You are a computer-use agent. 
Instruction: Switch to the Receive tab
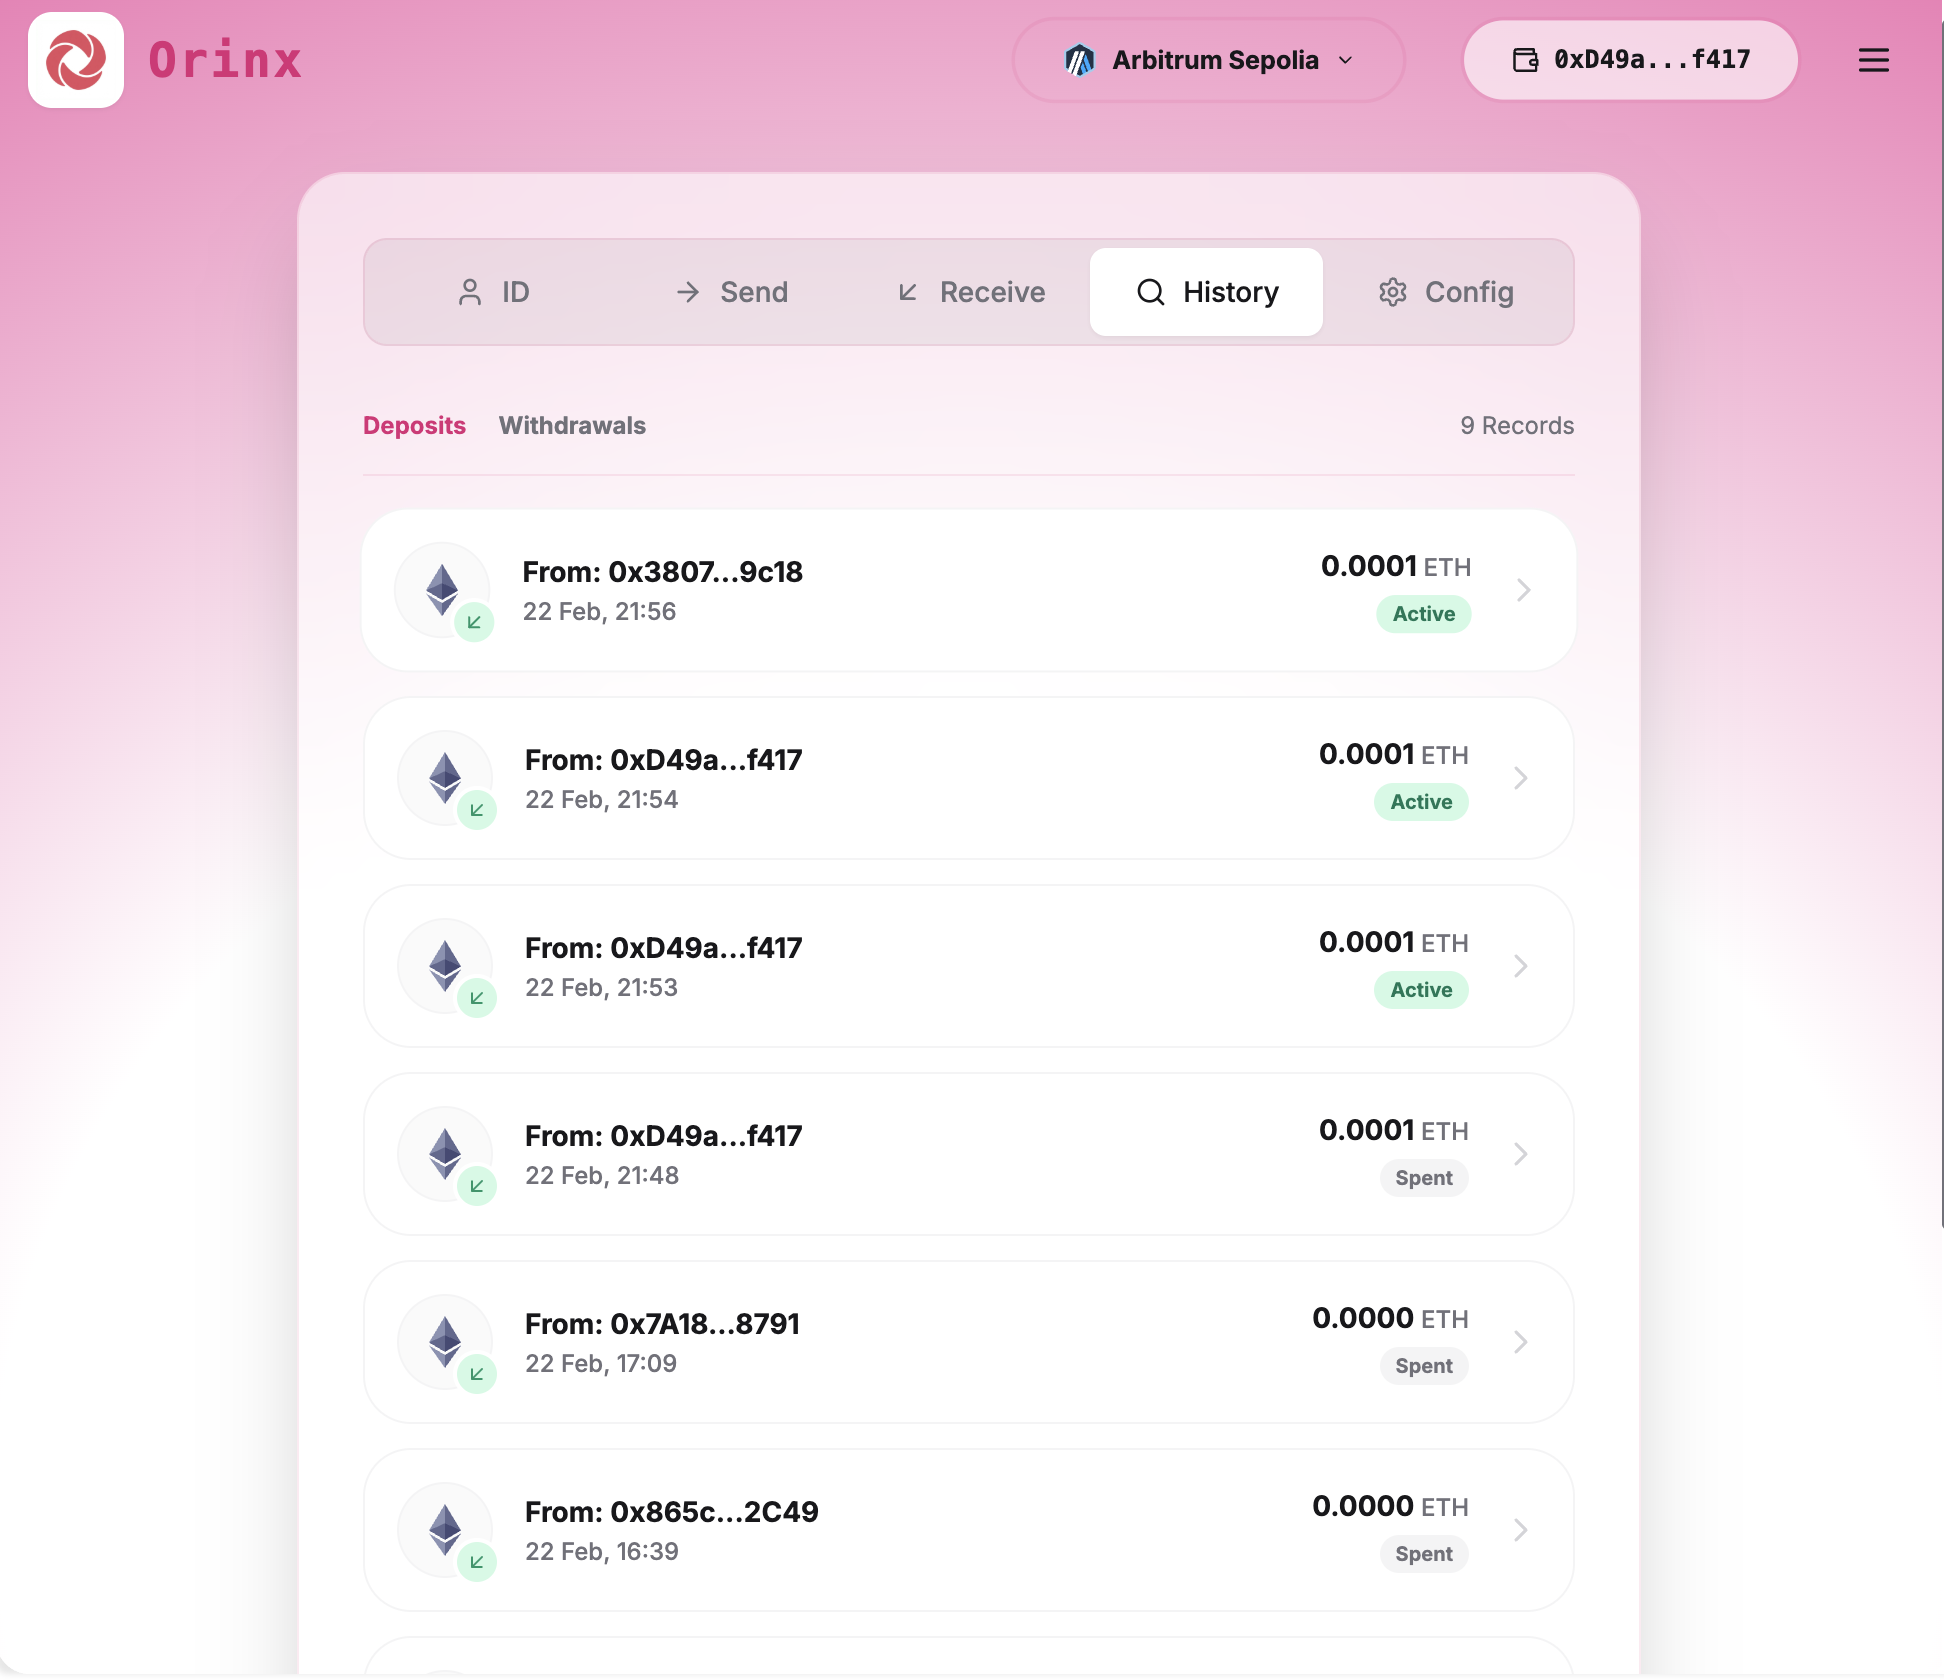coord(970,292)
